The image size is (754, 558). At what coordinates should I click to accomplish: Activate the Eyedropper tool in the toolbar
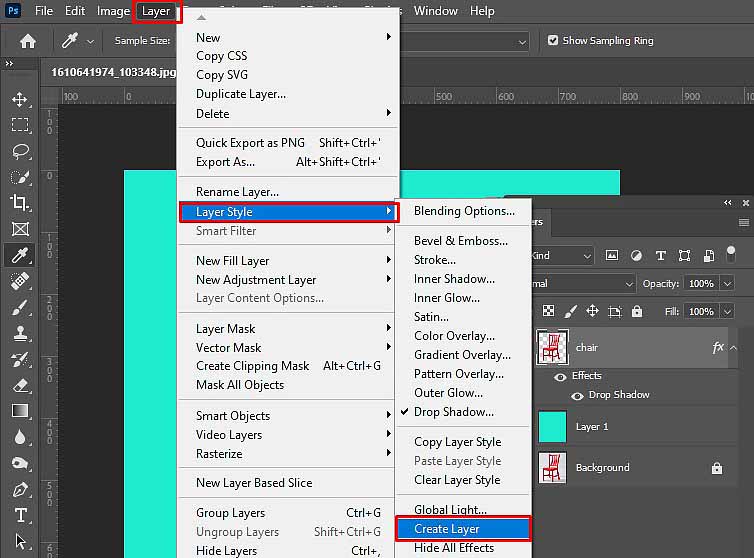click(x=20, y=255)
